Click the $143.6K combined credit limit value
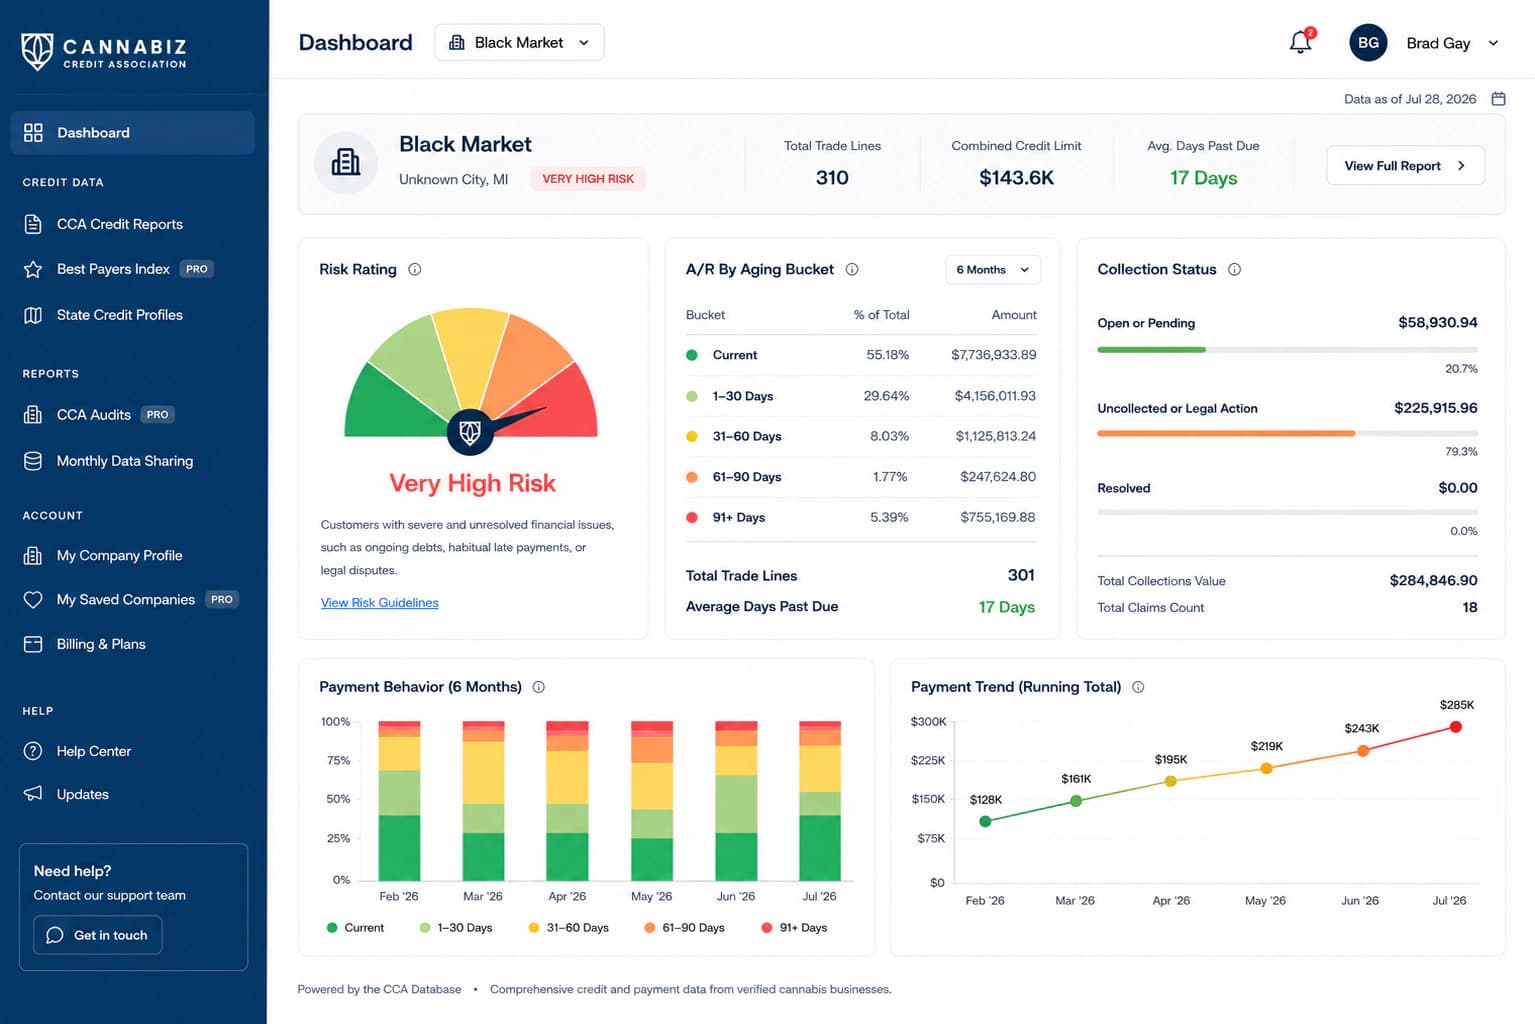 pos(1016,178)
